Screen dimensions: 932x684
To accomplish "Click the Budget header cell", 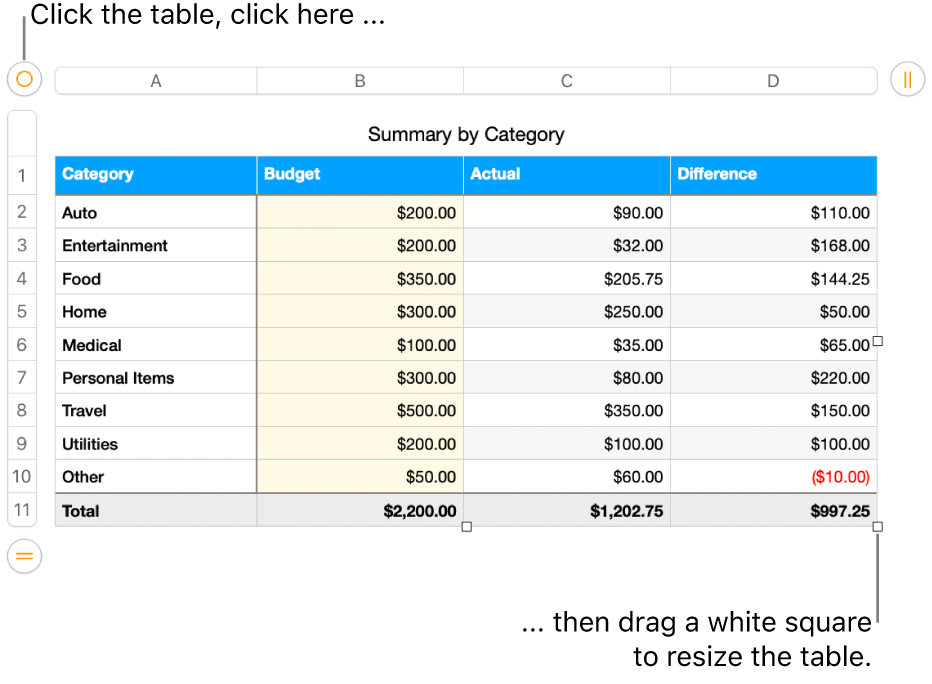I will (360, 174).
